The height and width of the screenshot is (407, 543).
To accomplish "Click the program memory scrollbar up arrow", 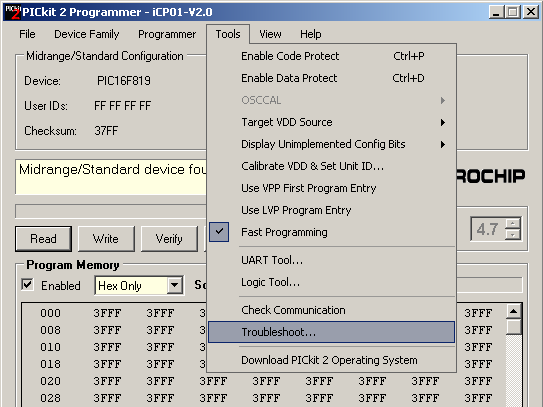I will [x=513, y=311].
